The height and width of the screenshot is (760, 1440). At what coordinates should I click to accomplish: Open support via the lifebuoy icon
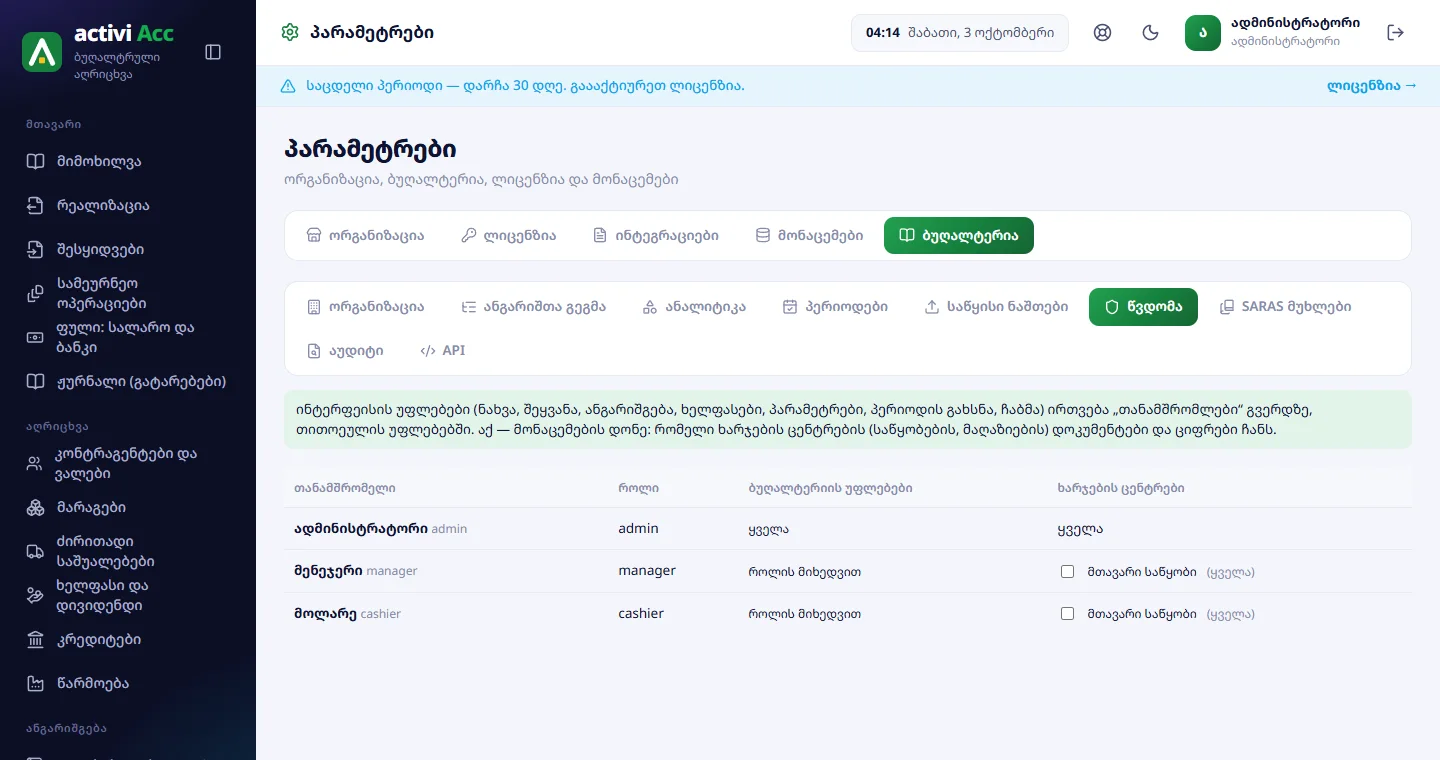1103,32
